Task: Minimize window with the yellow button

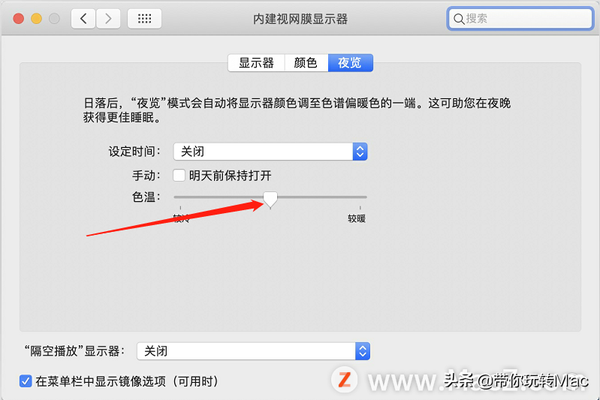Action: pyautogui.click(x=36, y=18)
